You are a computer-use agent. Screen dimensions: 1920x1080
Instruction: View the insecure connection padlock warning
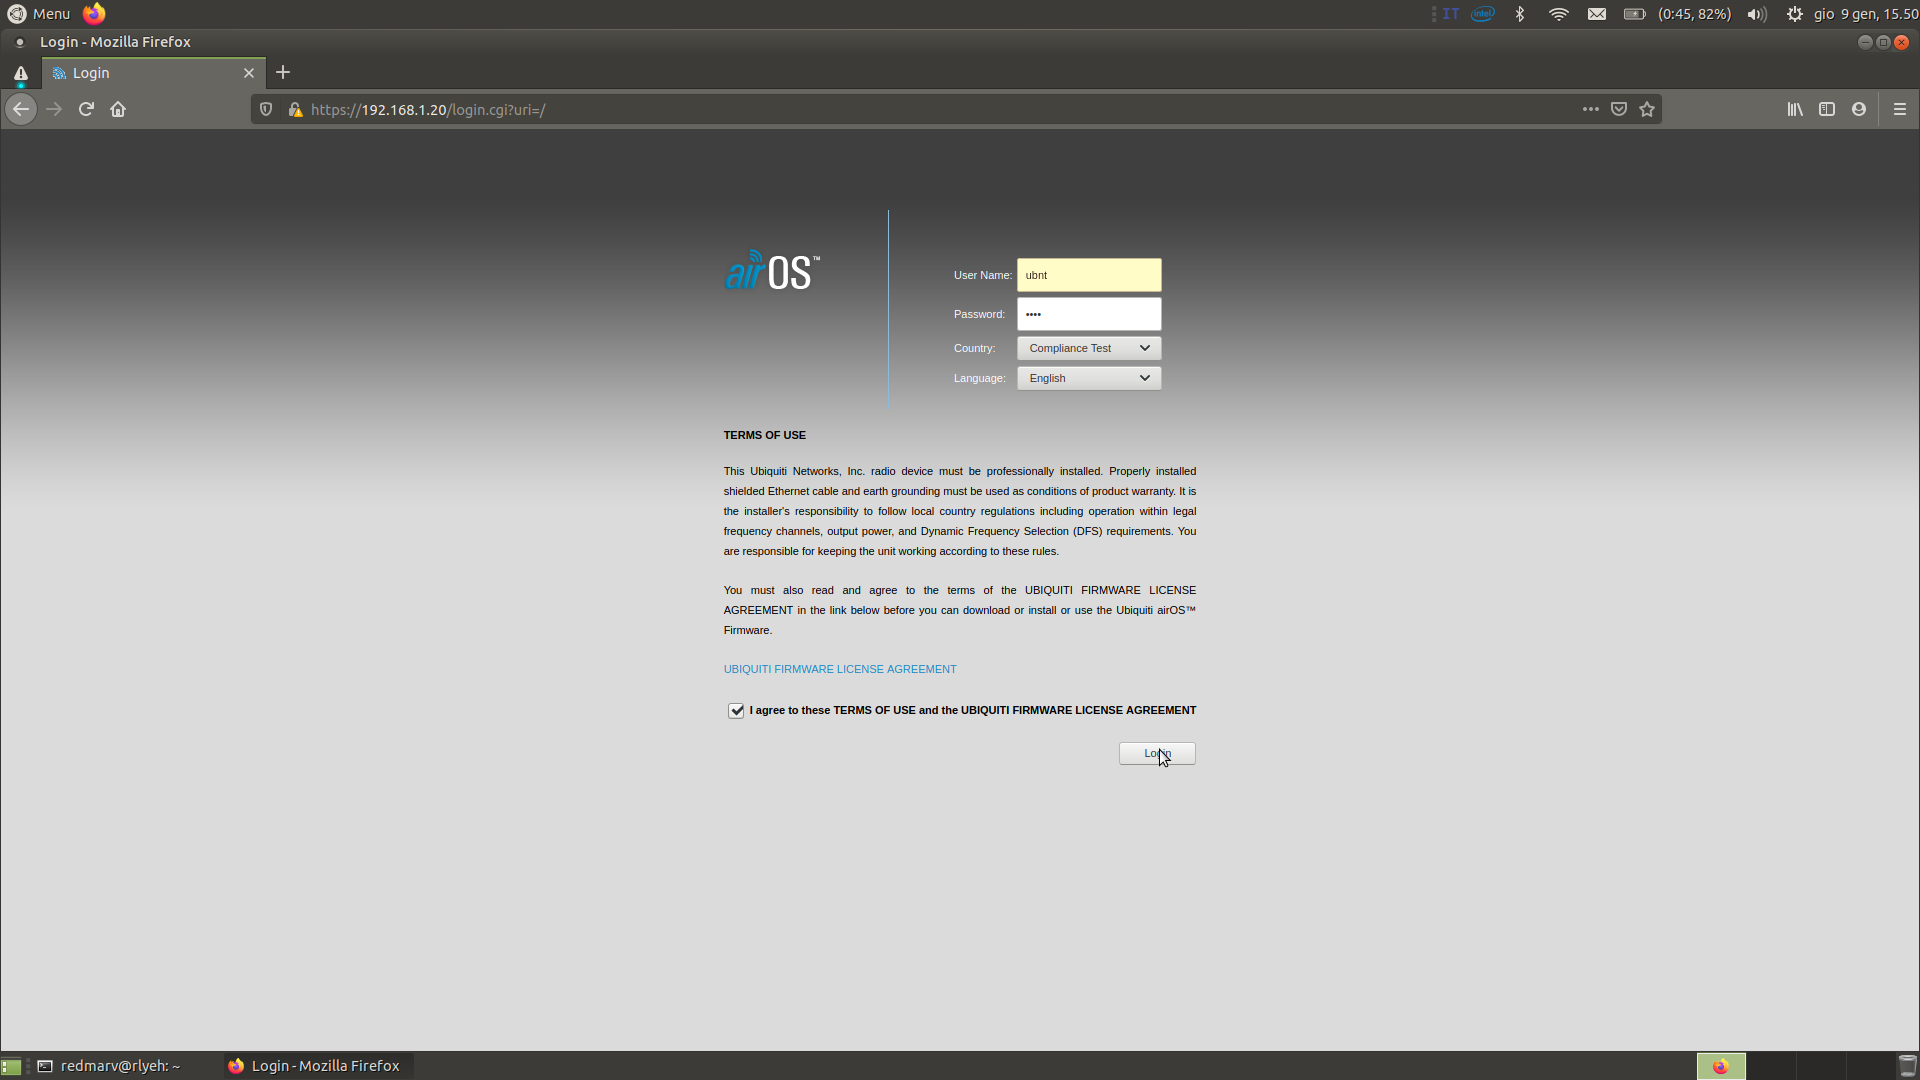click(x=295, y=109)
